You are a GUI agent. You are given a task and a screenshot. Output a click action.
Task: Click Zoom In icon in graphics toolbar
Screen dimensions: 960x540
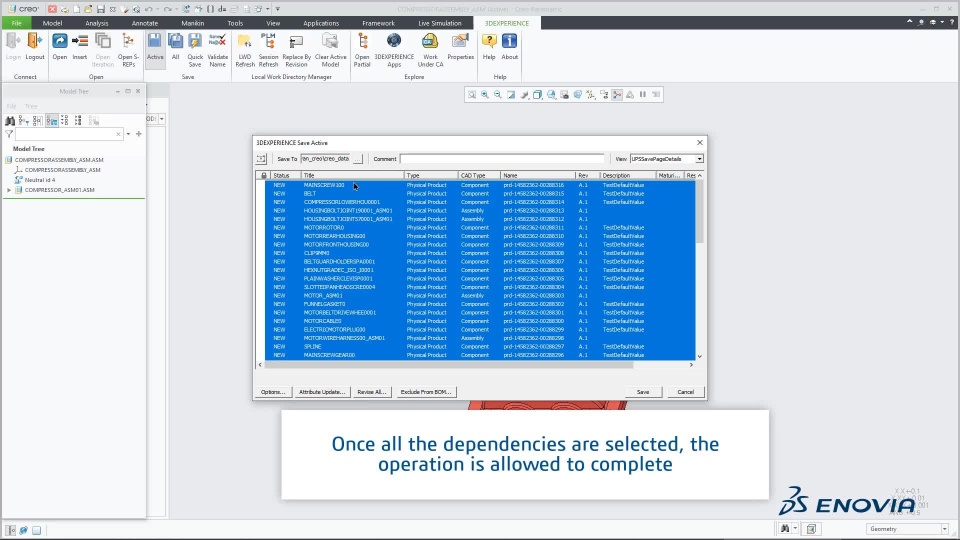tap(484, 94)
